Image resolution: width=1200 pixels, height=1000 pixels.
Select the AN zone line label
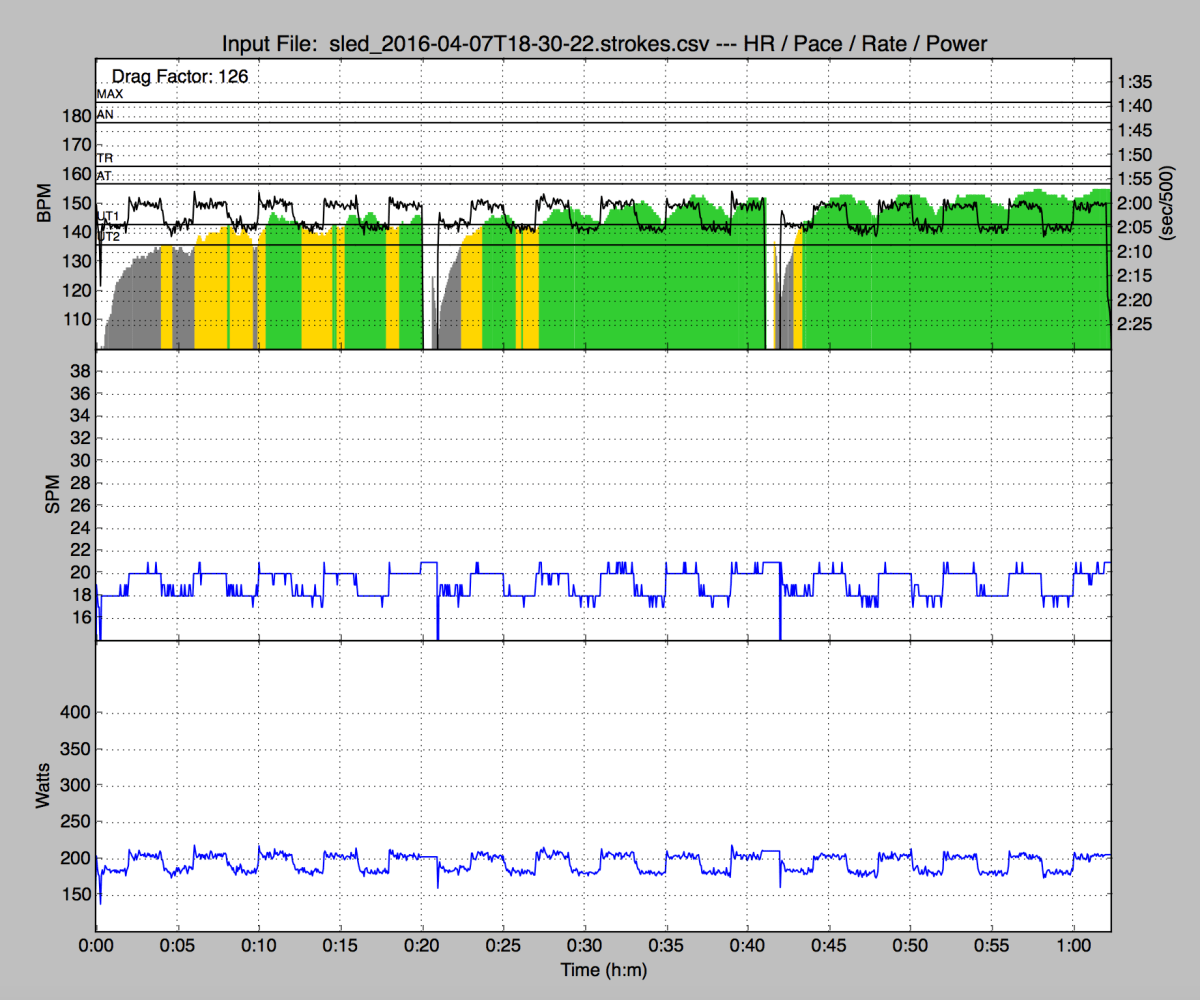tap(104, 115)
